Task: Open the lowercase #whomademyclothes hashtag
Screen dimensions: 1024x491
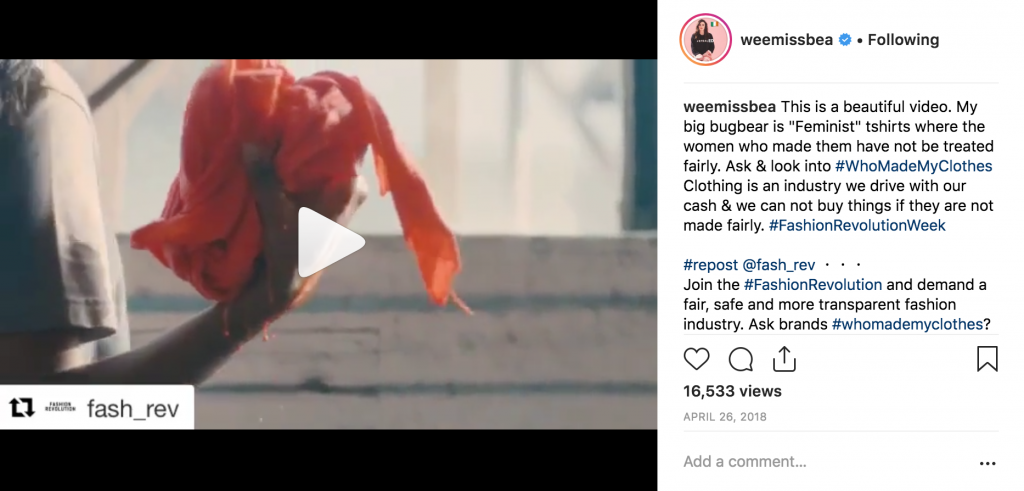Action: click(x=907, y=324)
